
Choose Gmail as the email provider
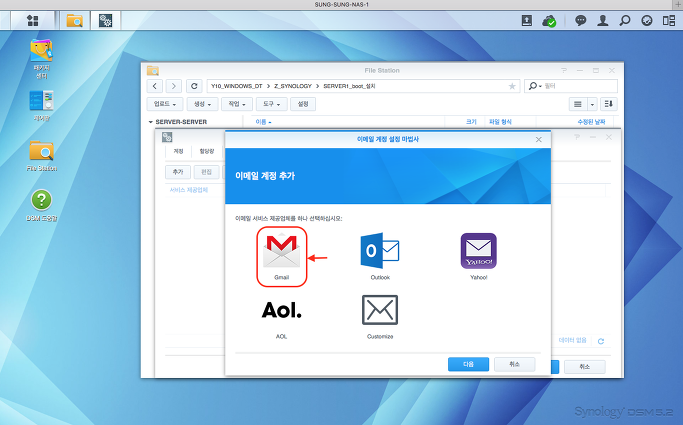pyautogui.click(x=282, y=256)
